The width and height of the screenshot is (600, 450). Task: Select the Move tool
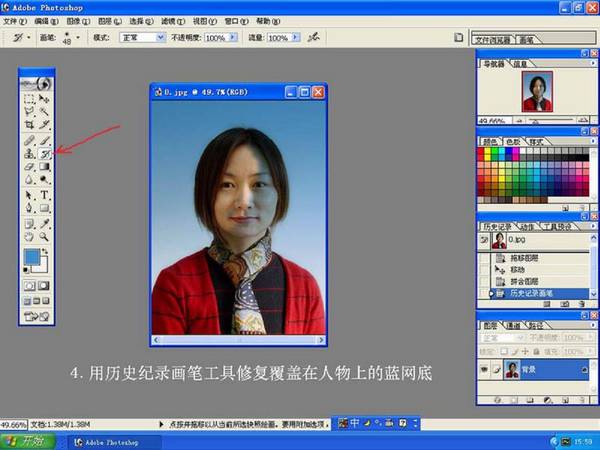click(x=44, y=99)
